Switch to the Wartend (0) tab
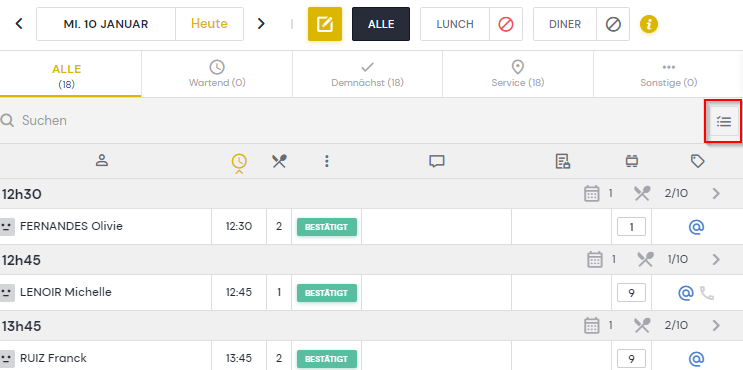Viewport: 743px width, 370px height. [x=217, y=74]
